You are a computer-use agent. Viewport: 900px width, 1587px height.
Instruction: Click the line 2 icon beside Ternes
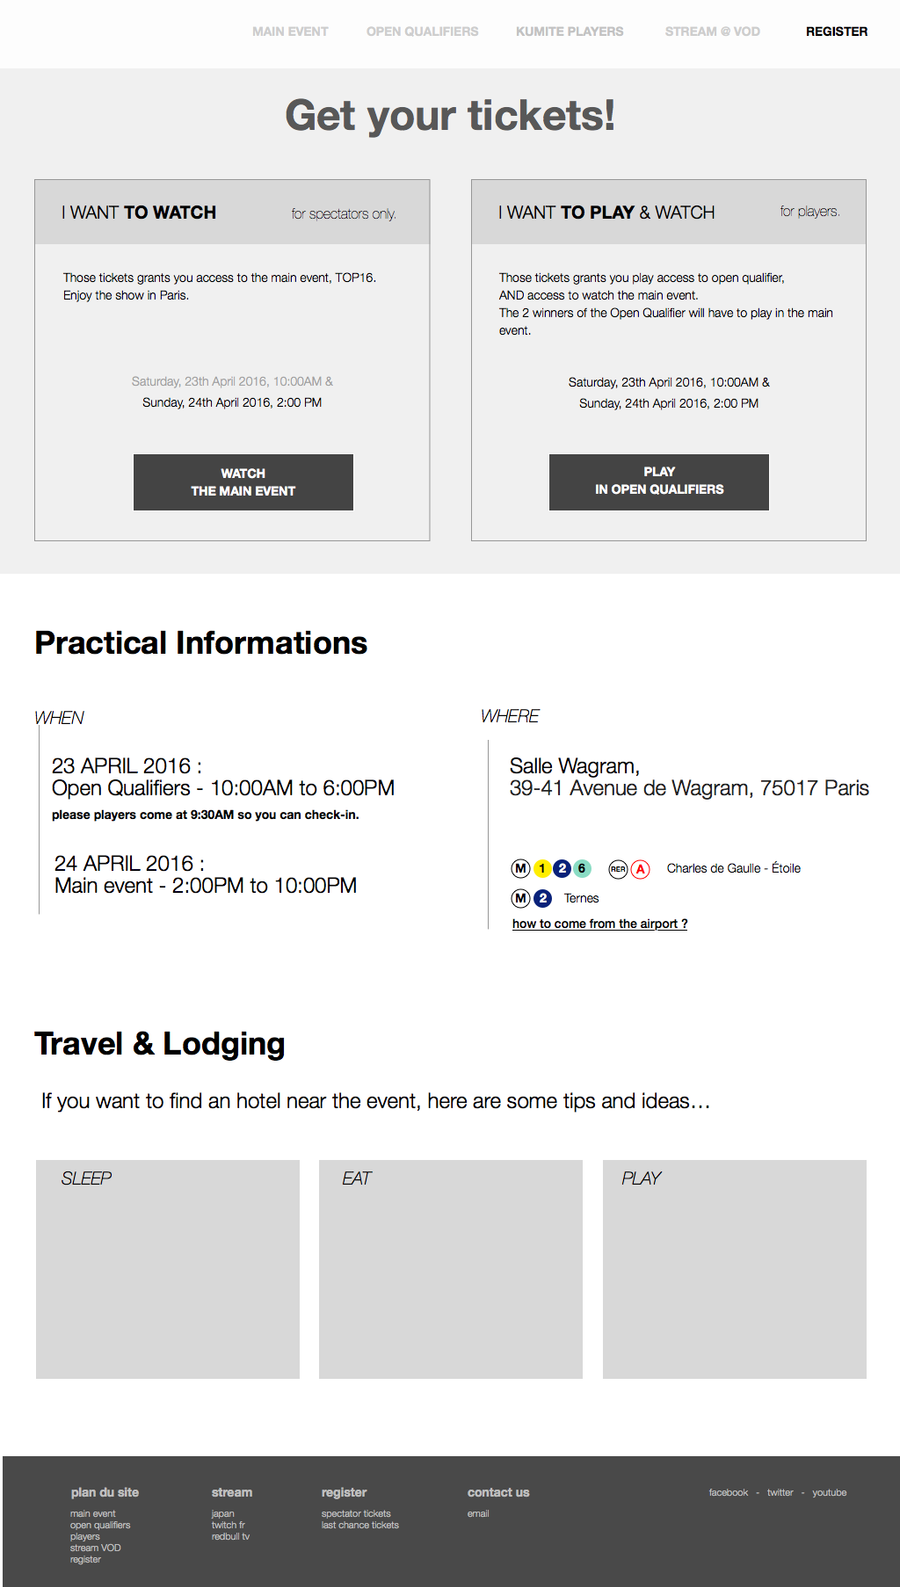[543, 898]
